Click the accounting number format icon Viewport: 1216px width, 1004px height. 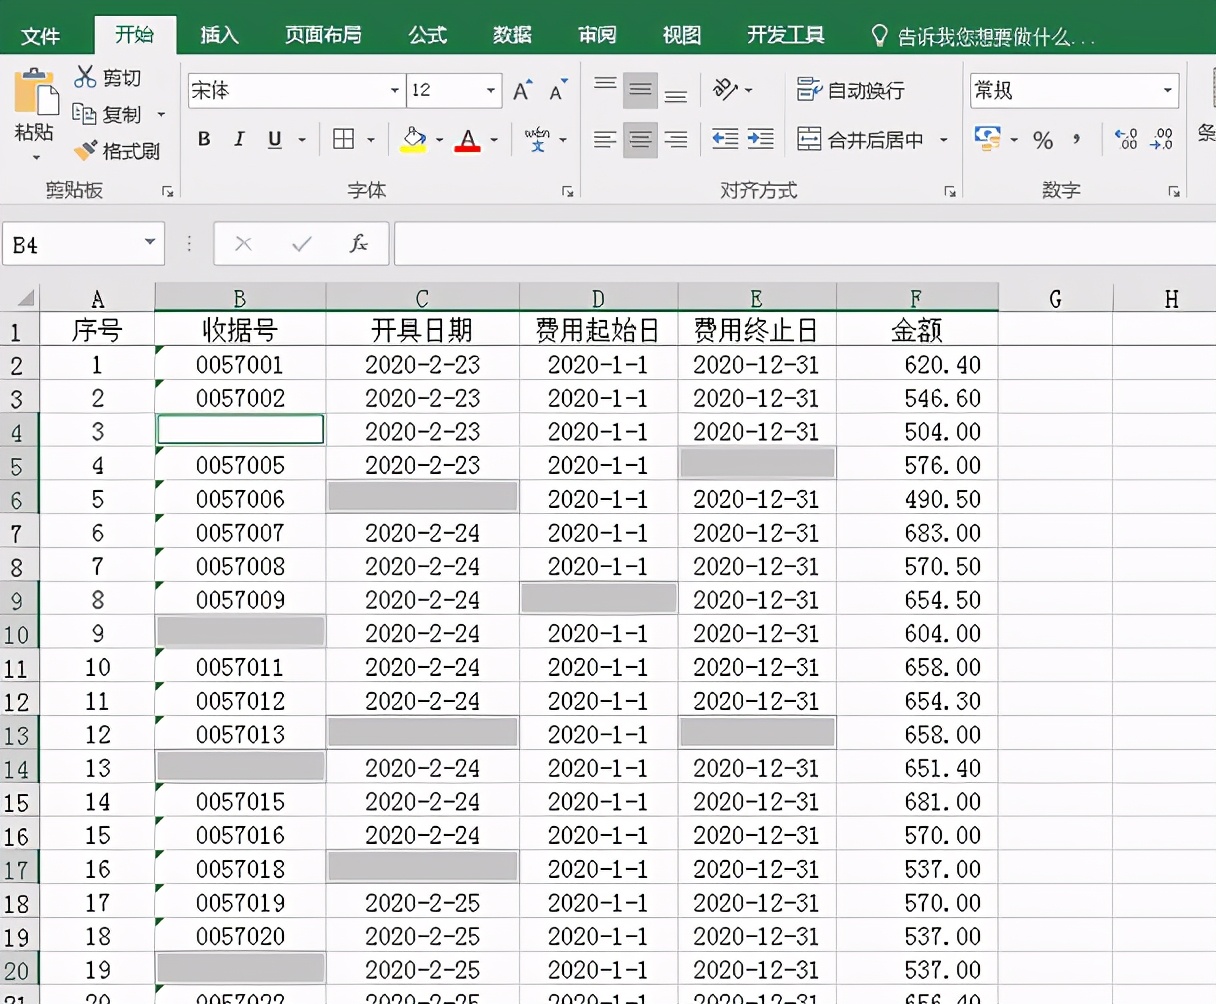[988, 139]
